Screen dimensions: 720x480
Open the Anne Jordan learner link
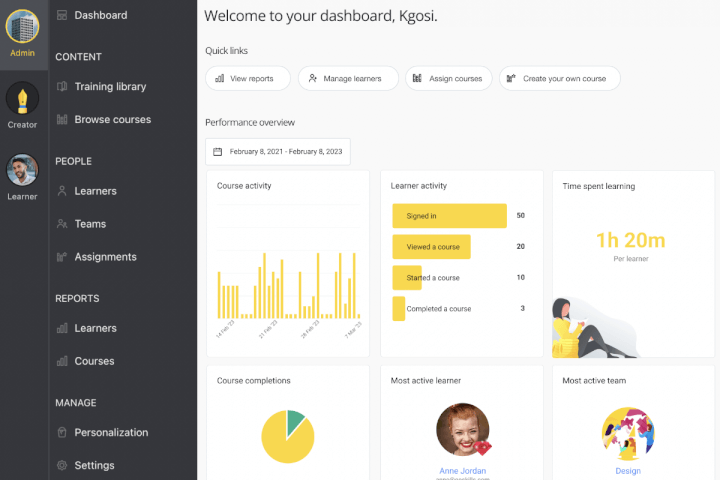click(x=462, y=471)
